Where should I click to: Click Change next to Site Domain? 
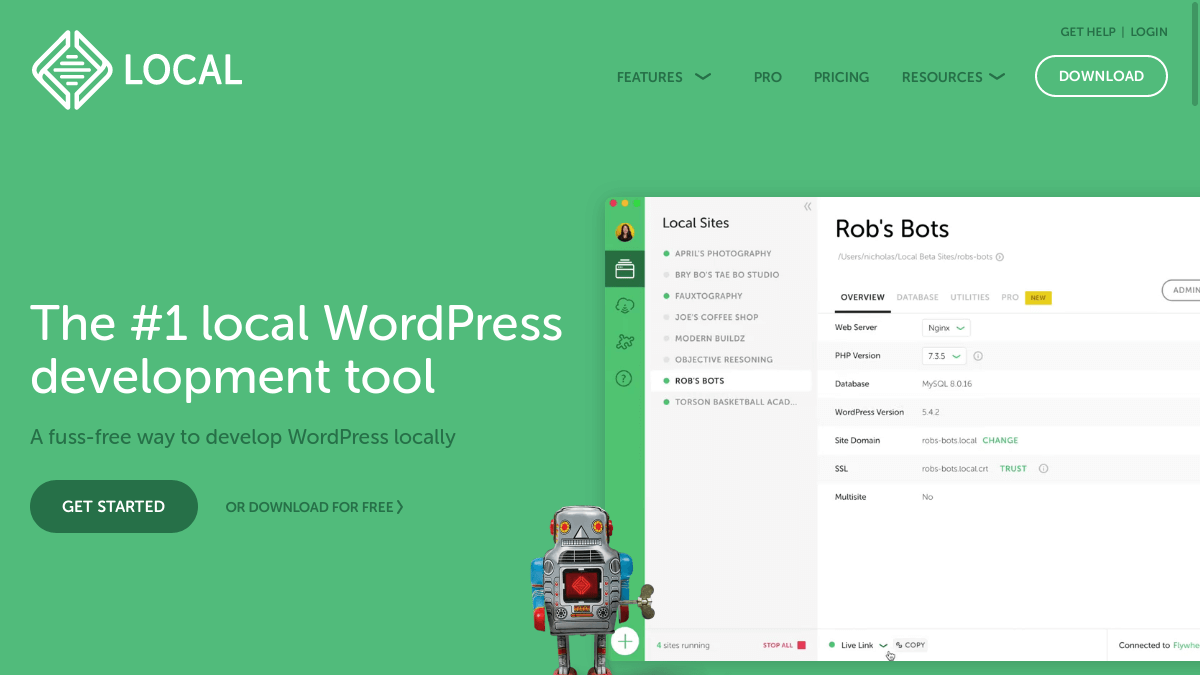point(1000,440)
